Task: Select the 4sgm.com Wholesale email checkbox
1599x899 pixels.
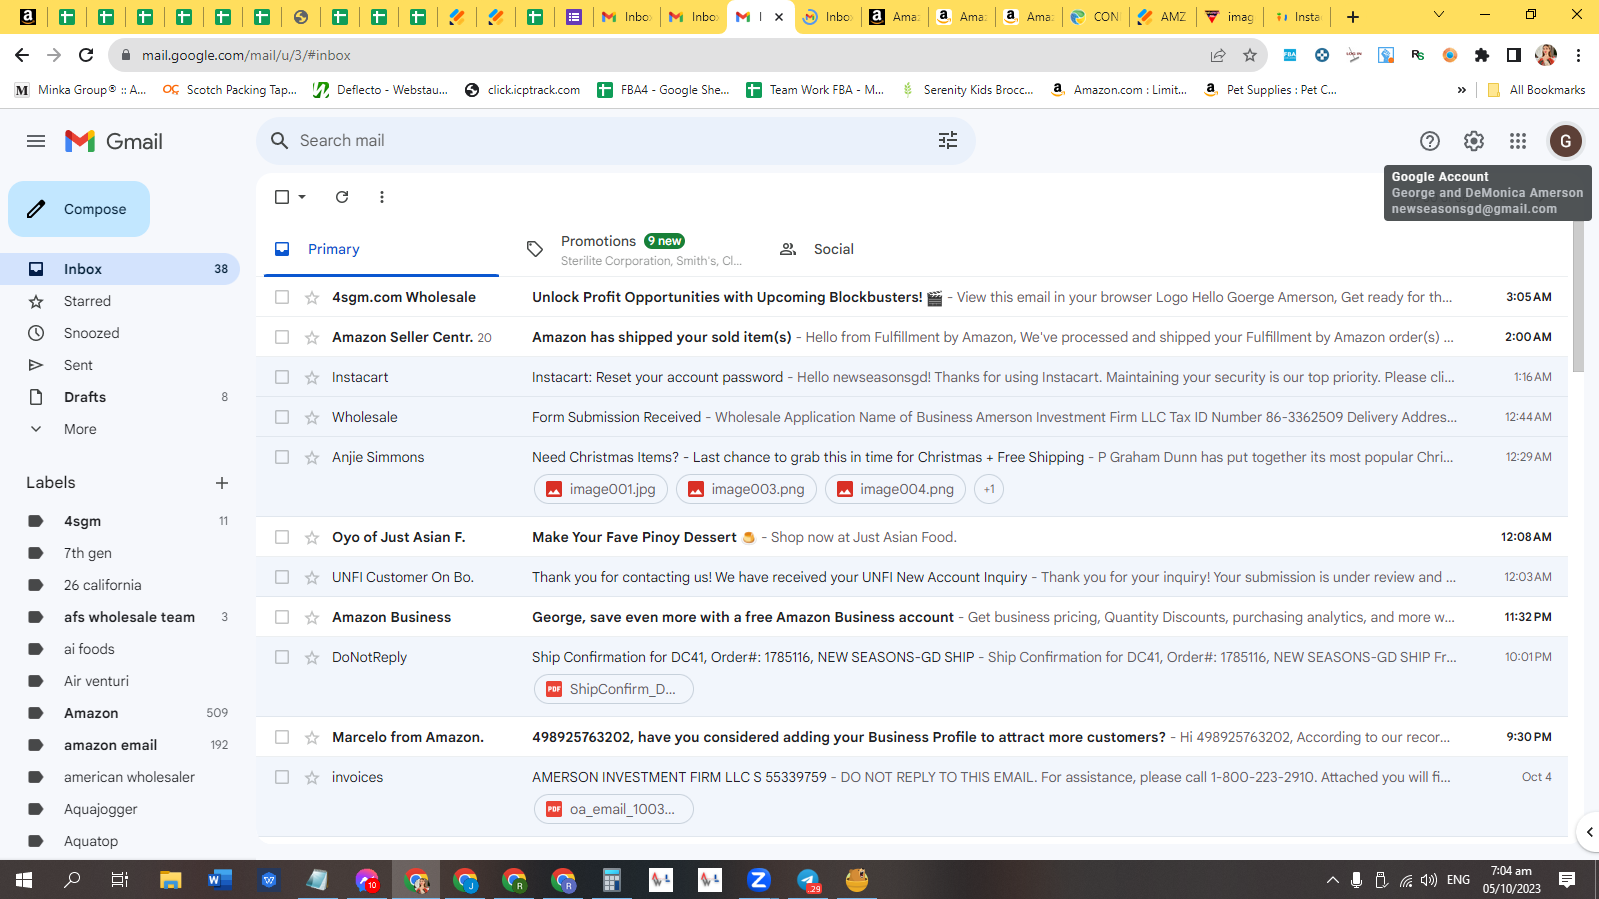Action: click(x=282, y=297)
